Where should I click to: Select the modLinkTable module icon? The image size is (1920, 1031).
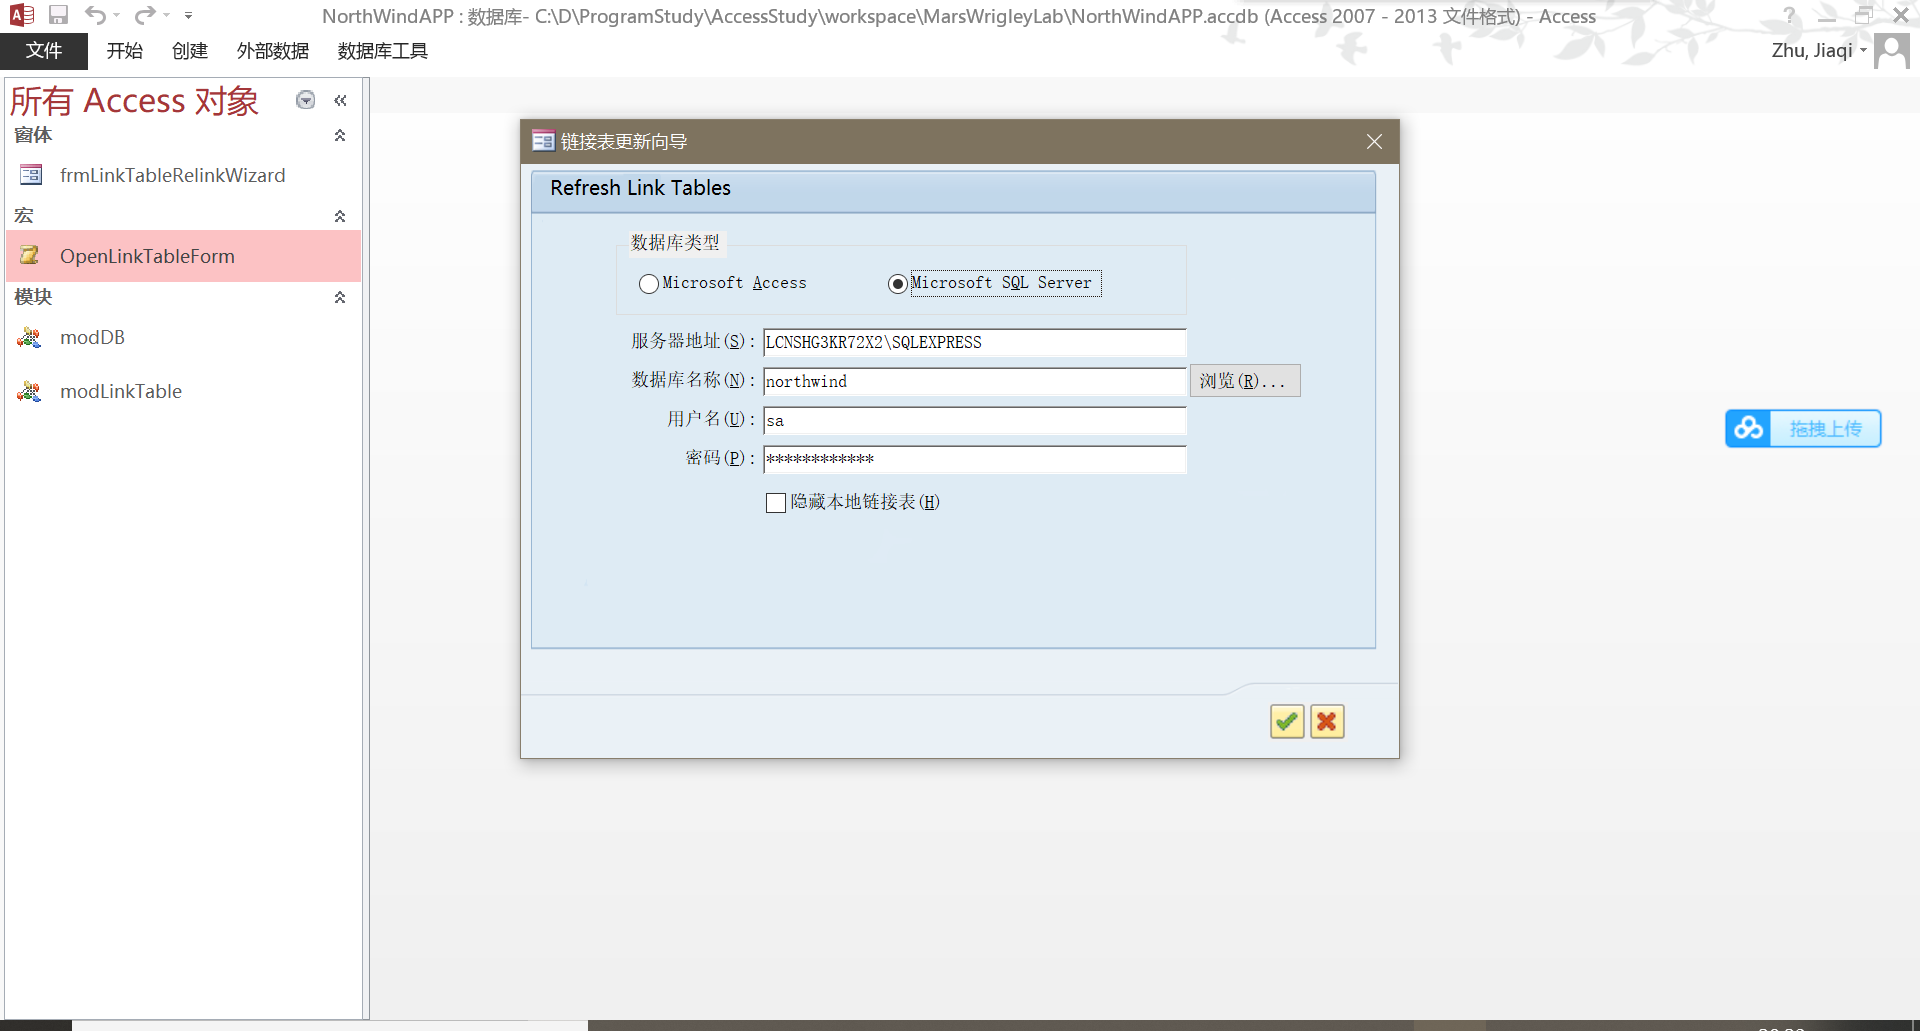(x=30, y=391)
